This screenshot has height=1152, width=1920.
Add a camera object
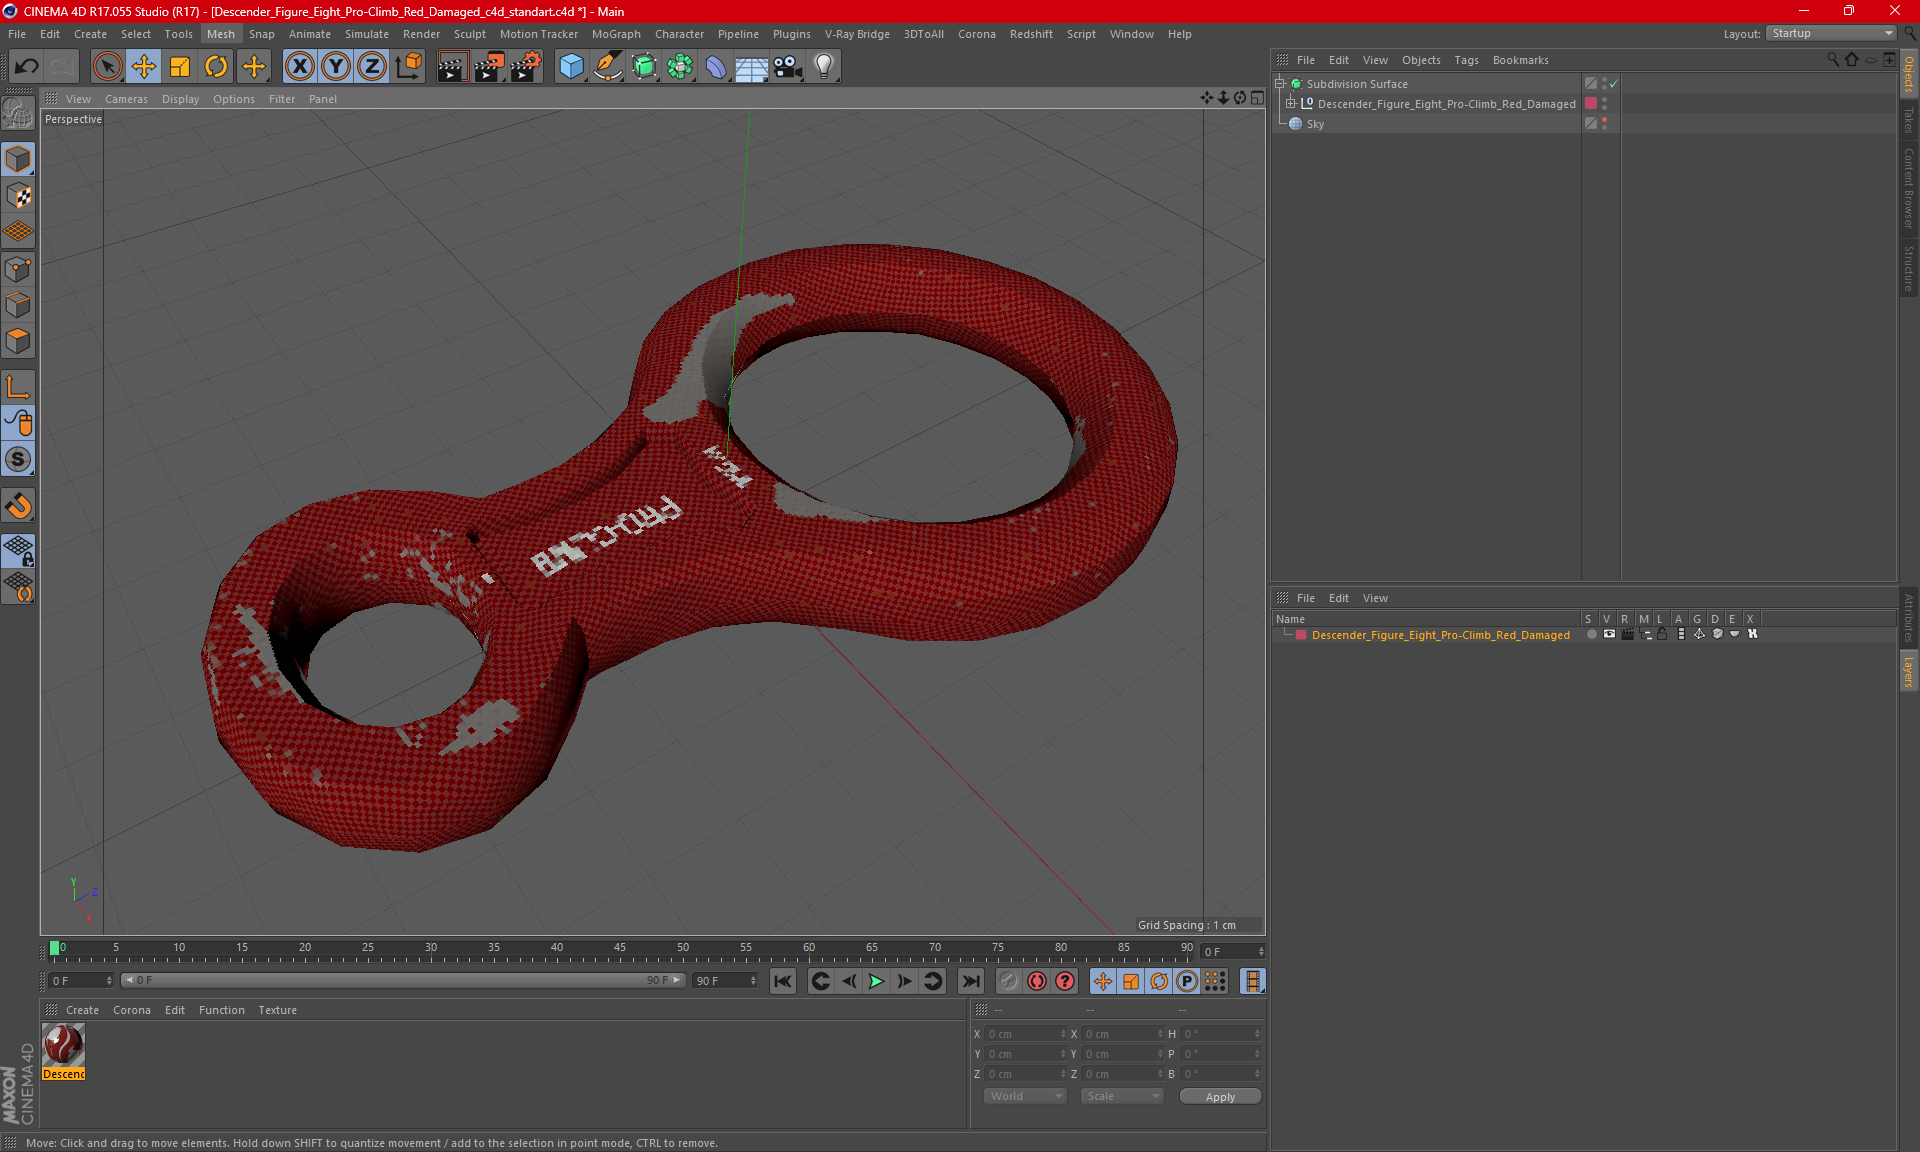[787, 67]
